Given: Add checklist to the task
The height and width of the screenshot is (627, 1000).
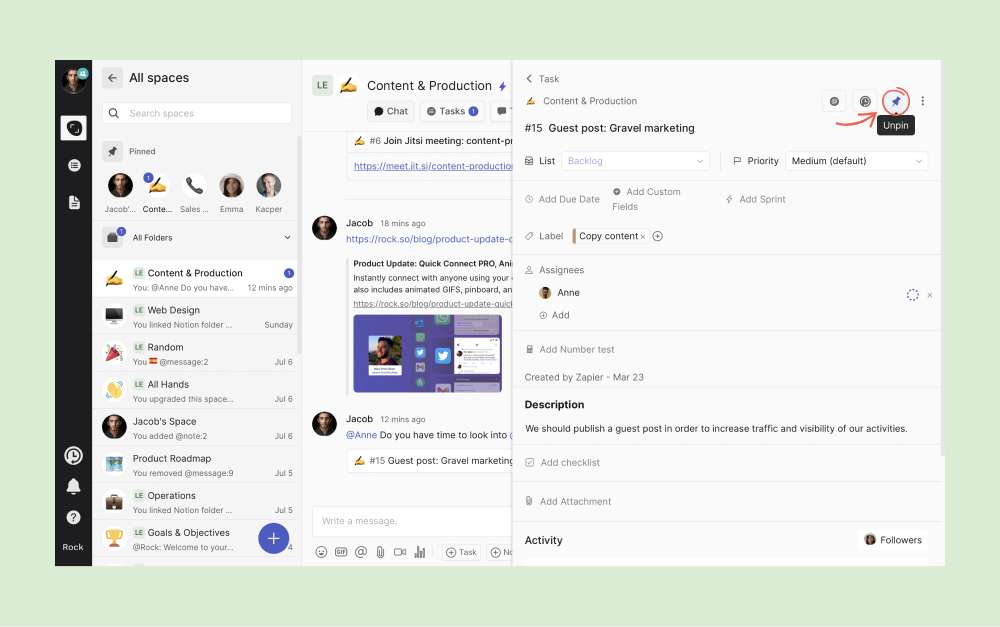Looking at the screenshot, I should click(x=569, y=463).
